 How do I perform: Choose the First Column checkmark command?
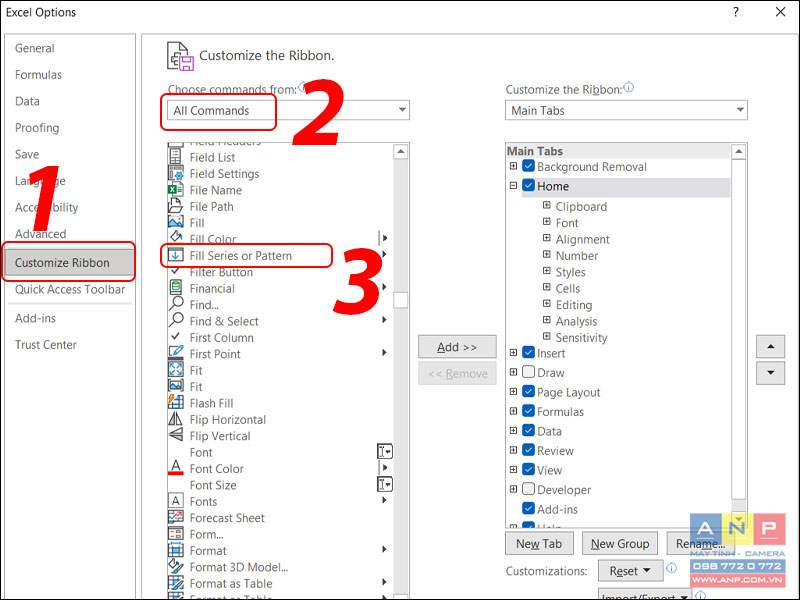(x=176, y=337)
